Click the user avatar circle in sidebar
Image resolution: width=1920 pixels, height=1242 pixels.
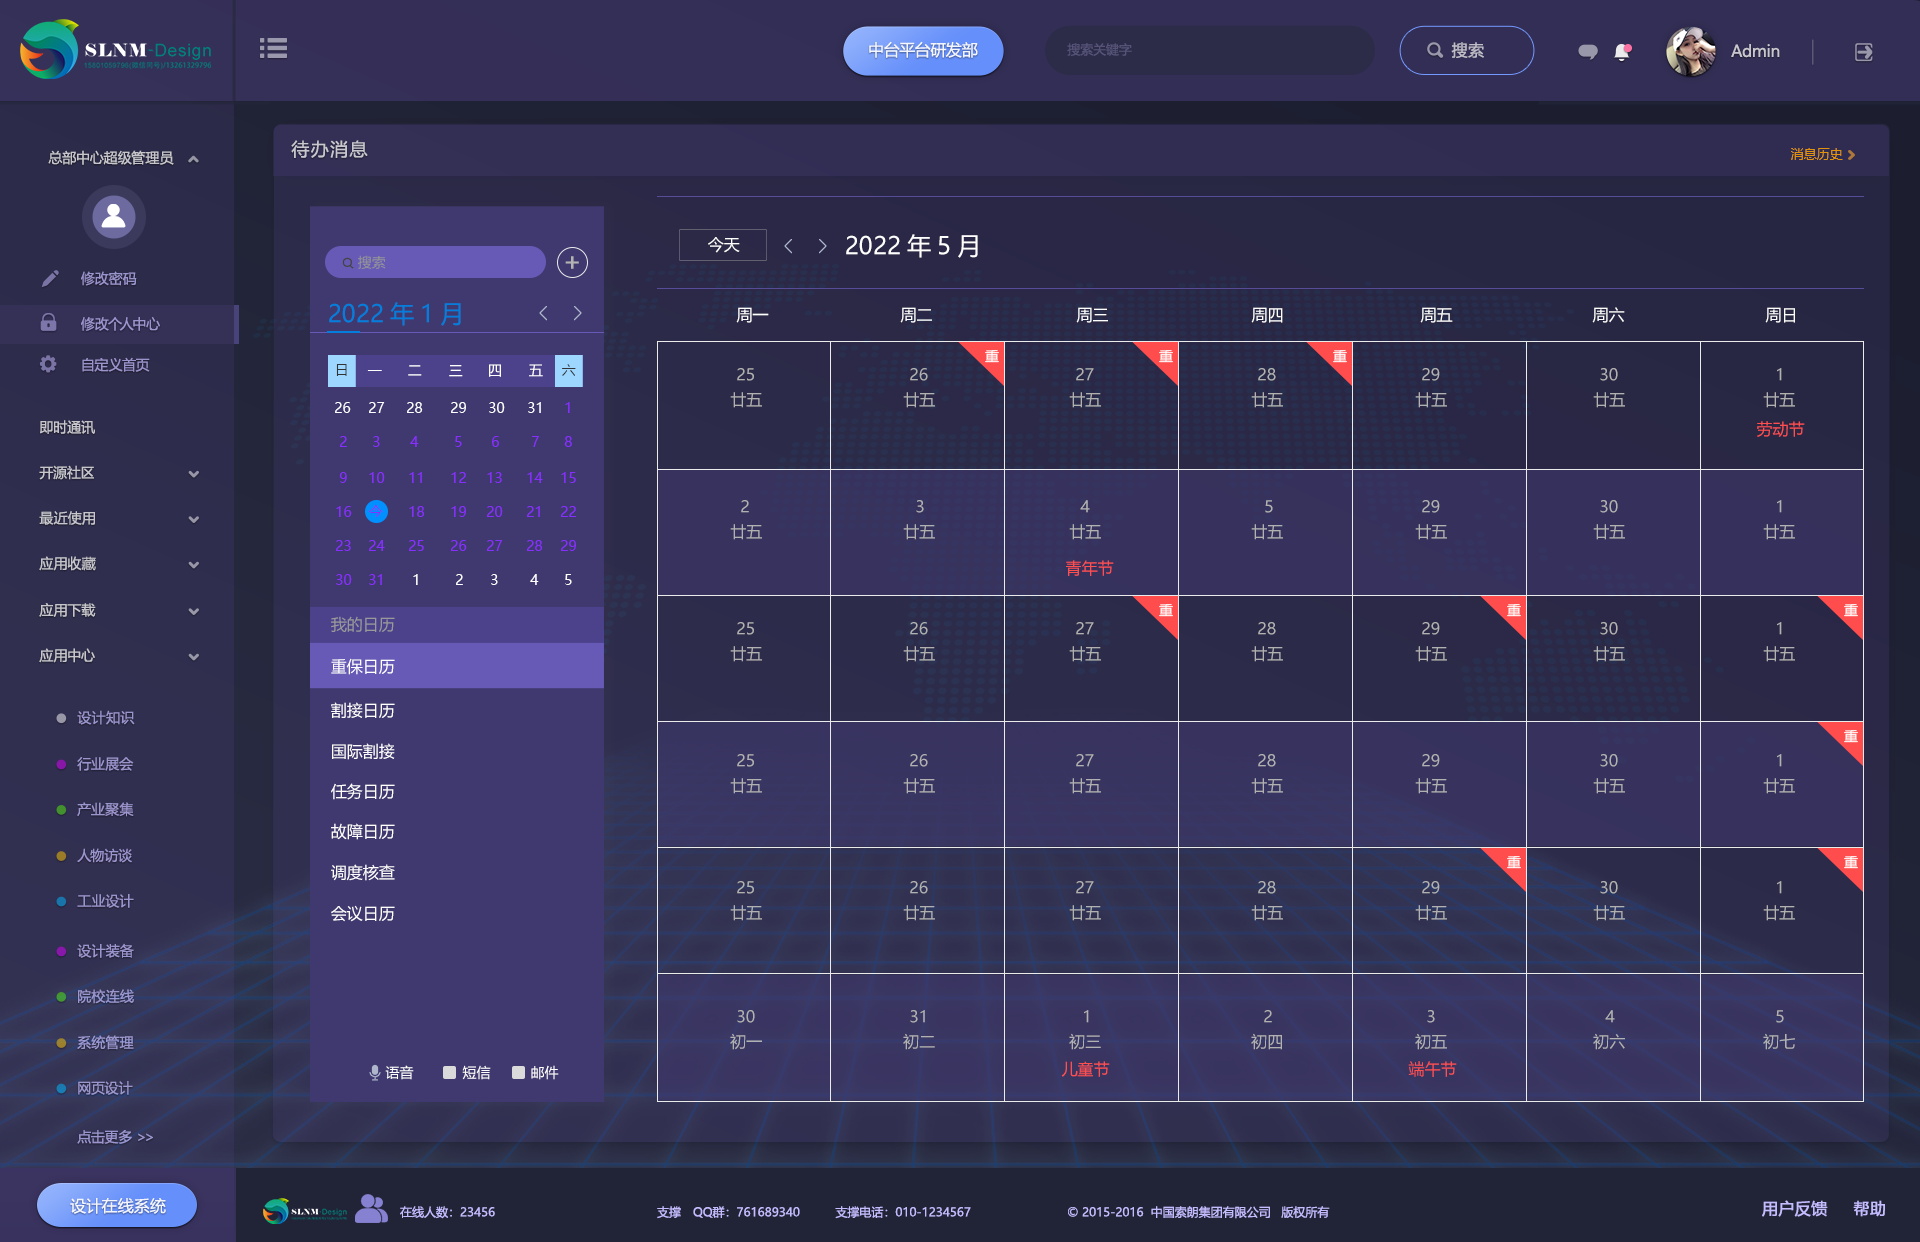point(114,216)
